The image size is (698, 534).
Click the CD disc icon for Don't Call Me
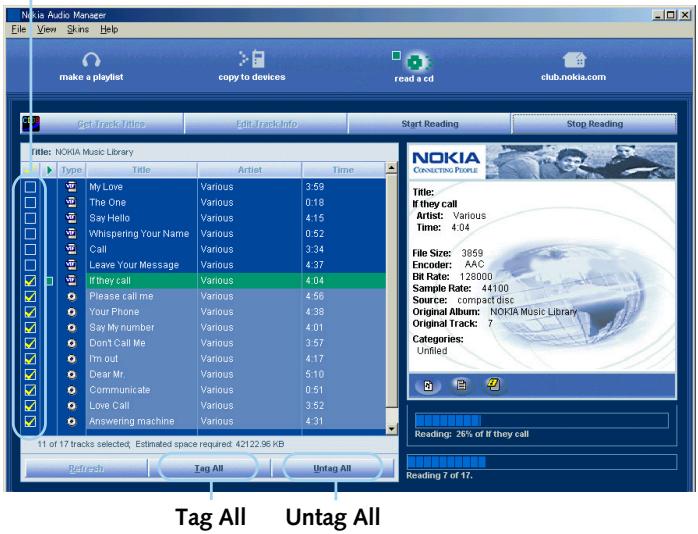coord(71,343)
